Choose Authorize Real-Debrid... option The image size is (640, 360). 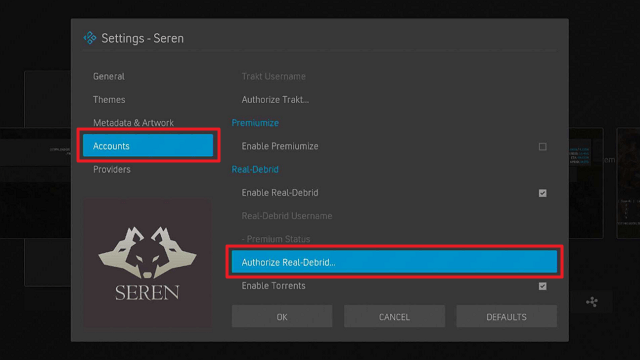tap(394, 262)
